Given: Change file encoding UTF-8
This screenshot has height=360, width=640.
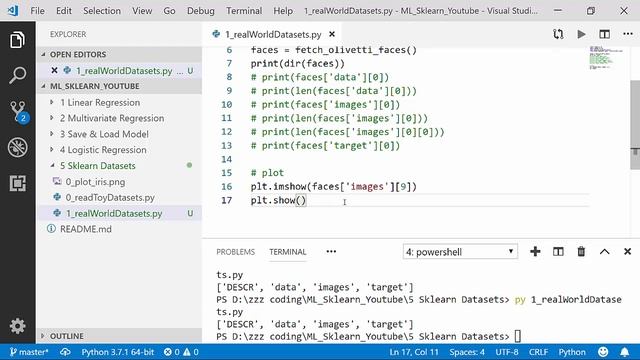Looking at the screenshot, I should click(507, 352).
